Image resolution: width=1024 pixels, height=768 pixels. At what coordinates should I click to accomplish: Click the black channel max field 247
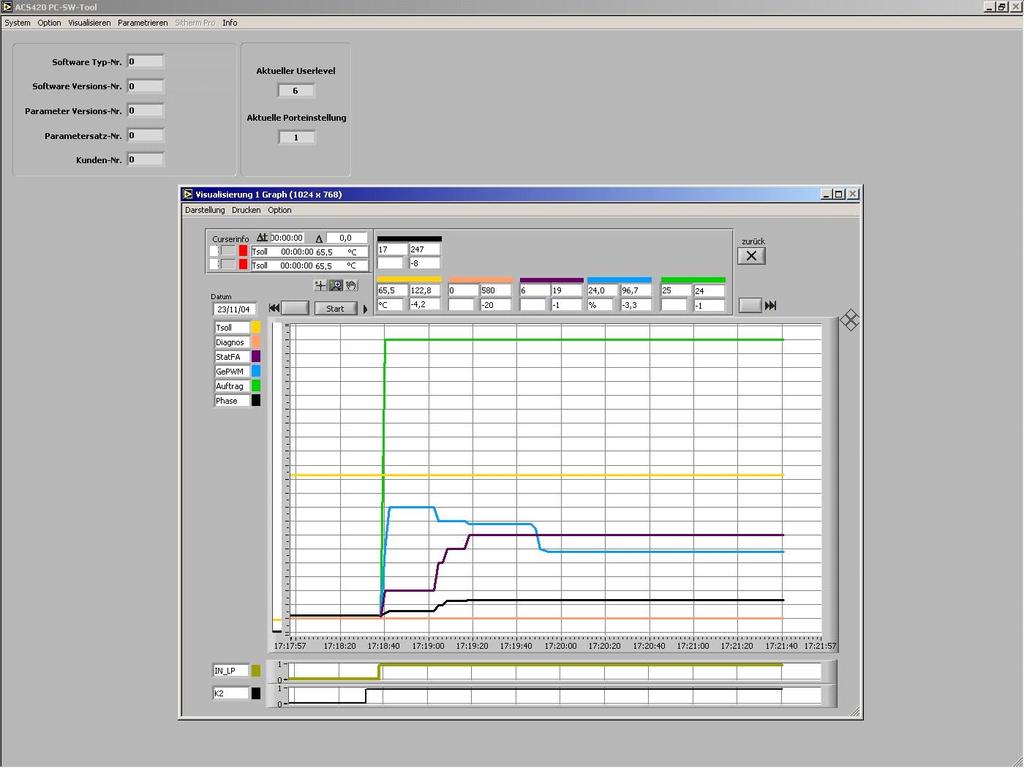point(424,249)
